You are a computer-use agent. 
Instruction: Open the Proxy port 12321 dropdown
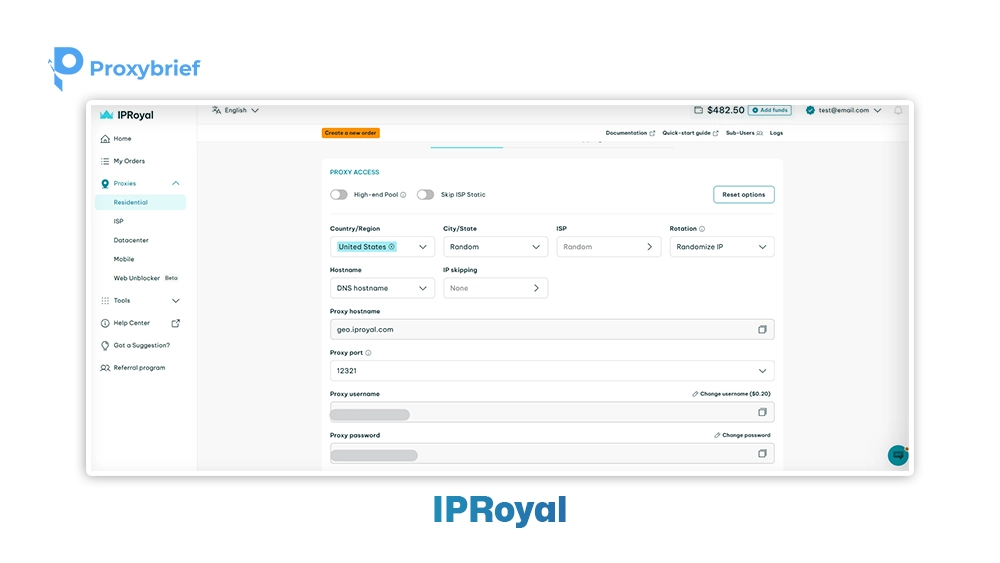click(552, 371)
